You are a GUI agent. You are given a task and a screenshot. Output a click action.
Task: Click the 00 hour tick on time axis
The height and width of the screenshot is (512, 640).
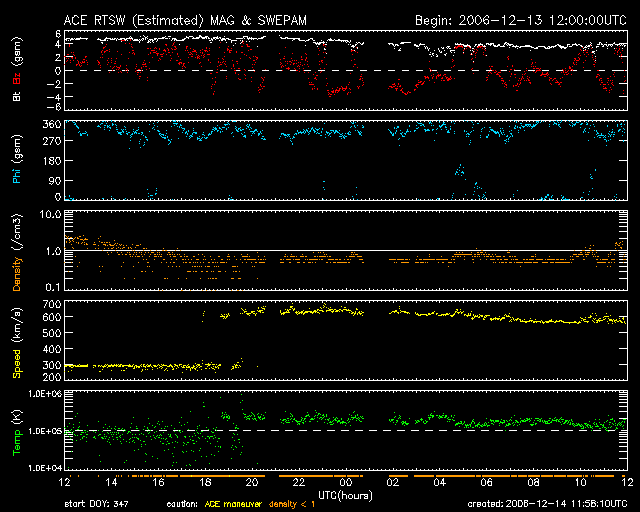[x=345, y=484]
